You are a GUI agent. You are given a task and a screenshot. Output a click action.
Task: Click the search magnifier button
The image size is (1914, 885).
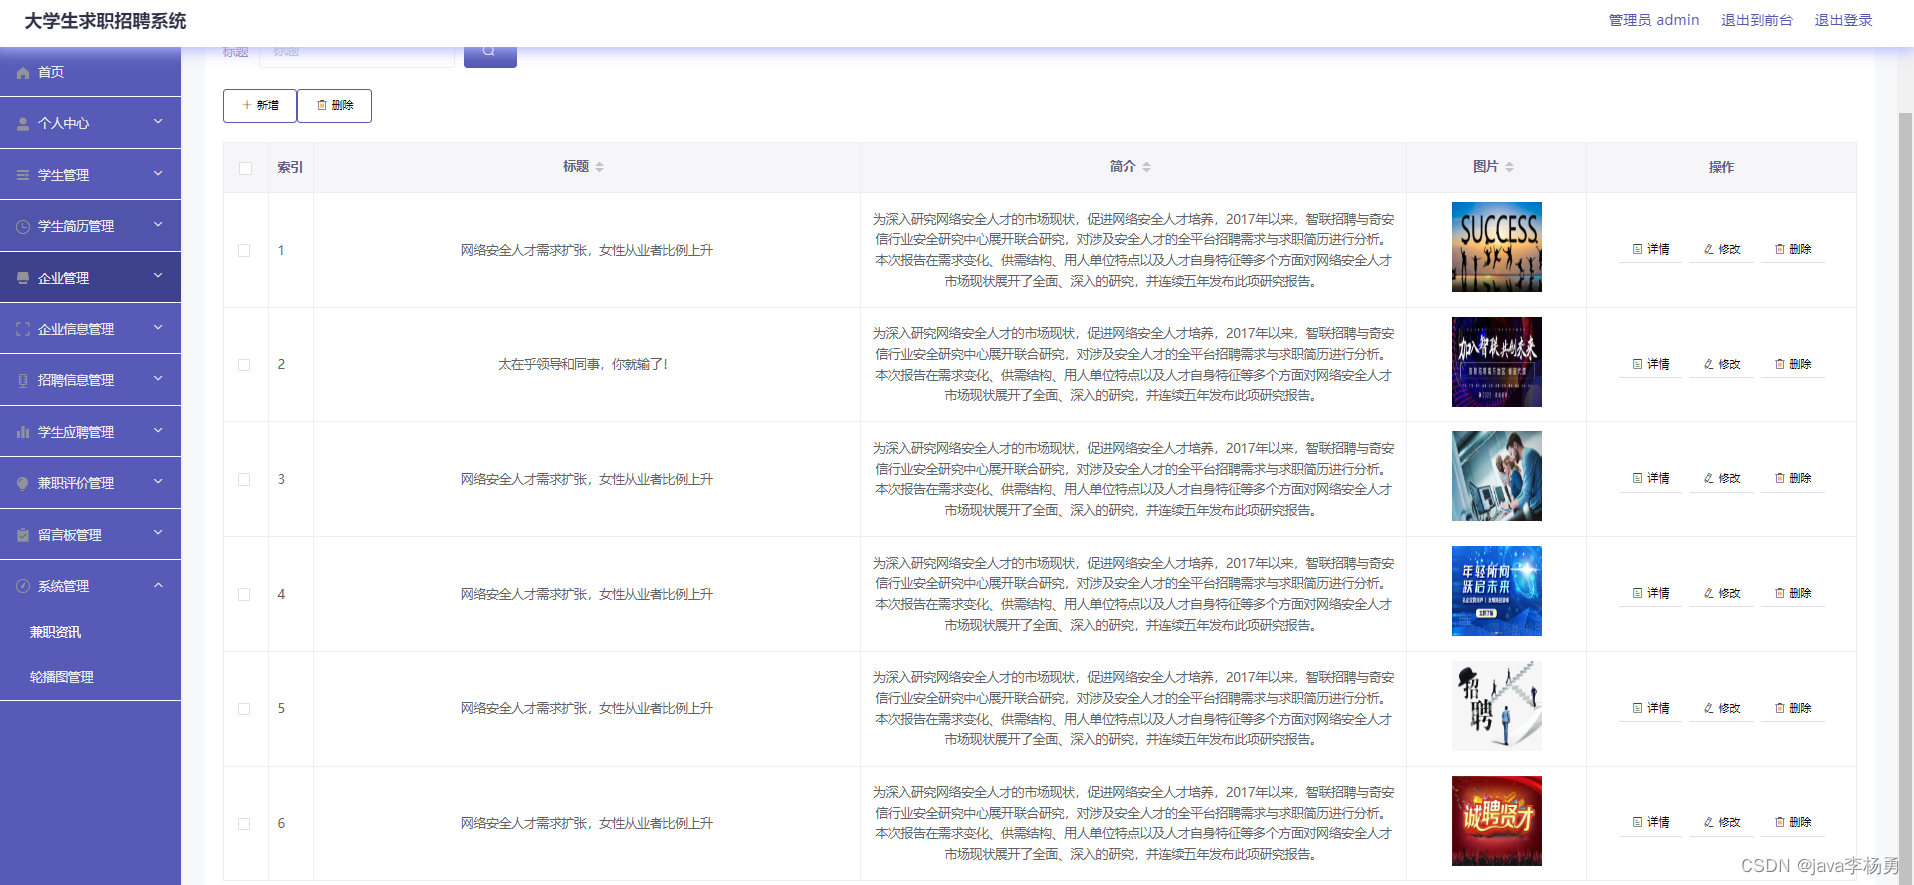(x=489, y=53)
